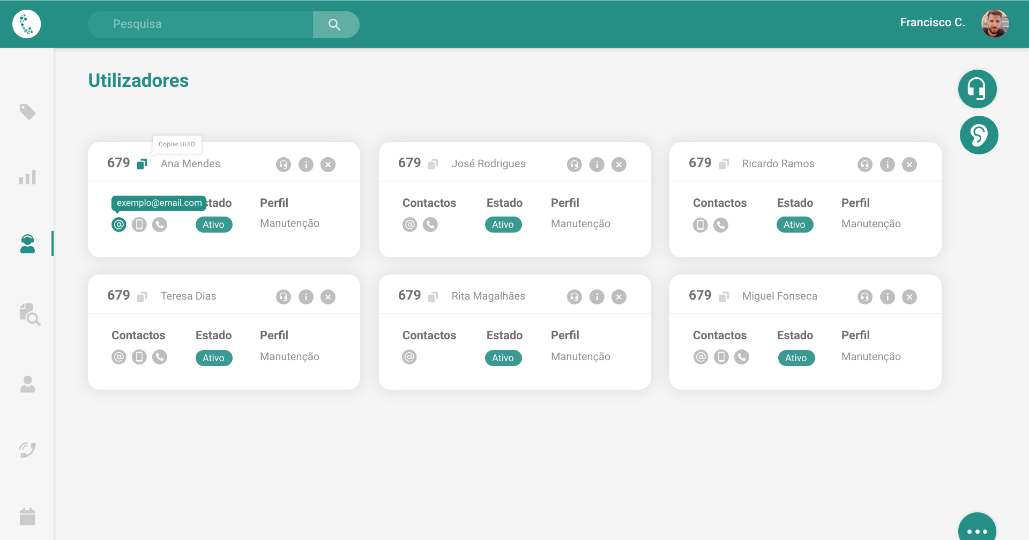Expand the three-dots floating action button
The image size is (1029, 540).
tap(977, 530)
